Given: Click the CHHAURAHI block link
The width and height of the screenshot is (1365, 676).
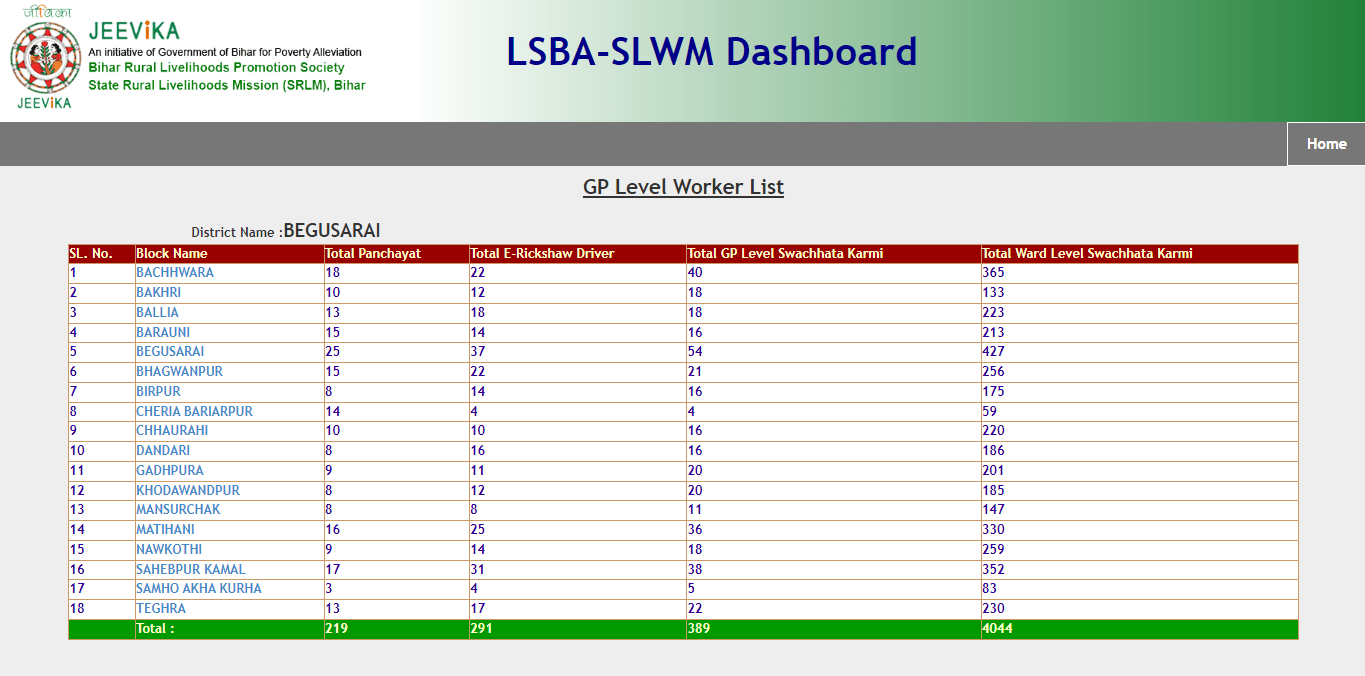Looking at the screenshot, I should (170, 430).
